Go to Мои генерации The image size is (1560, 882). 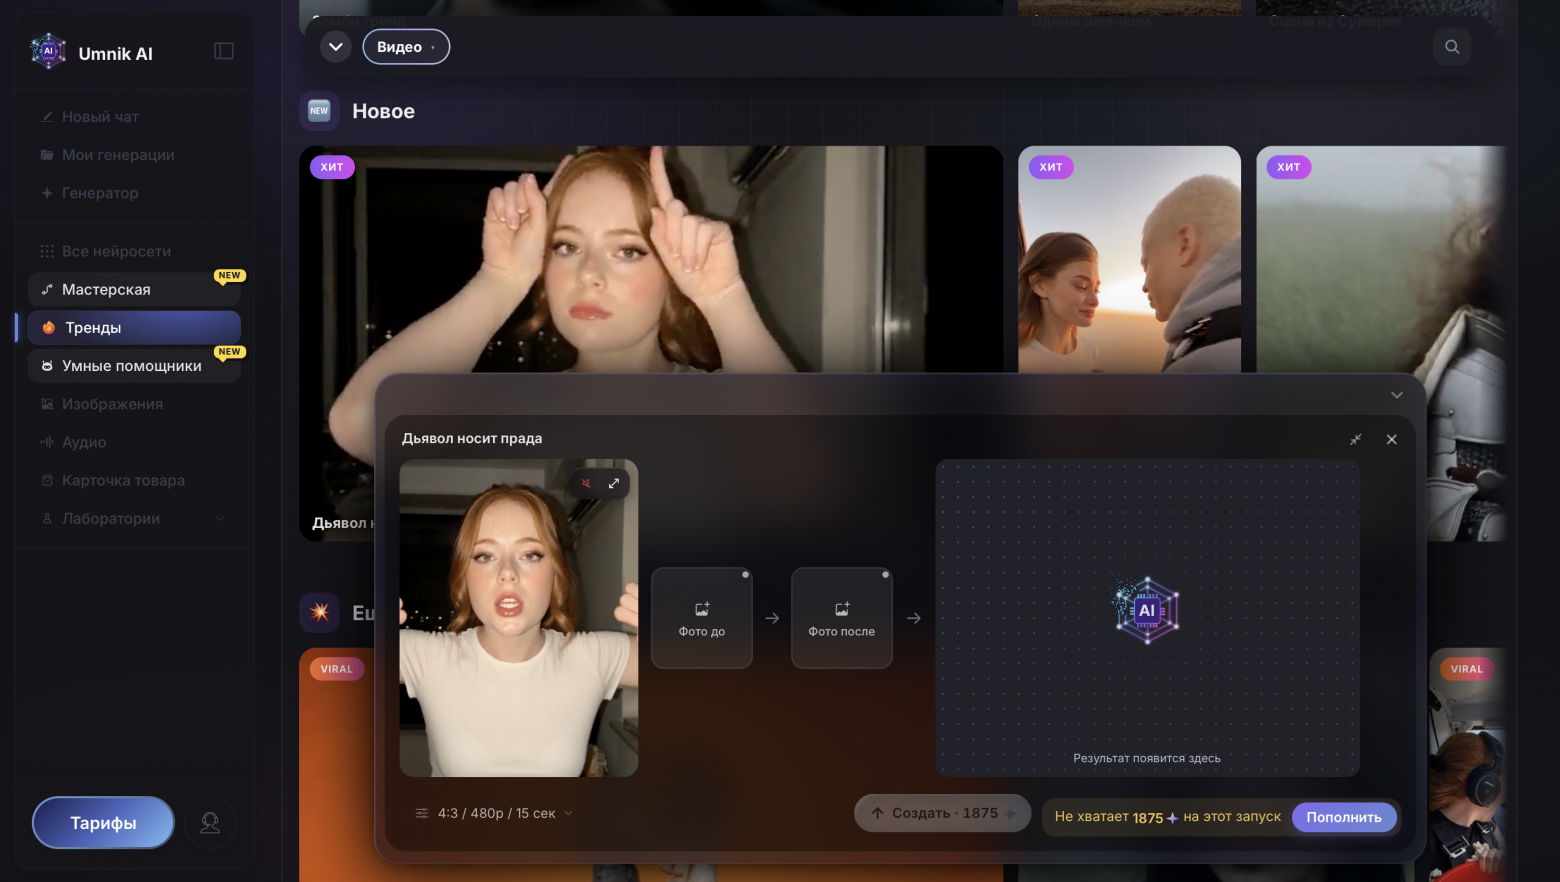[134, 155]
